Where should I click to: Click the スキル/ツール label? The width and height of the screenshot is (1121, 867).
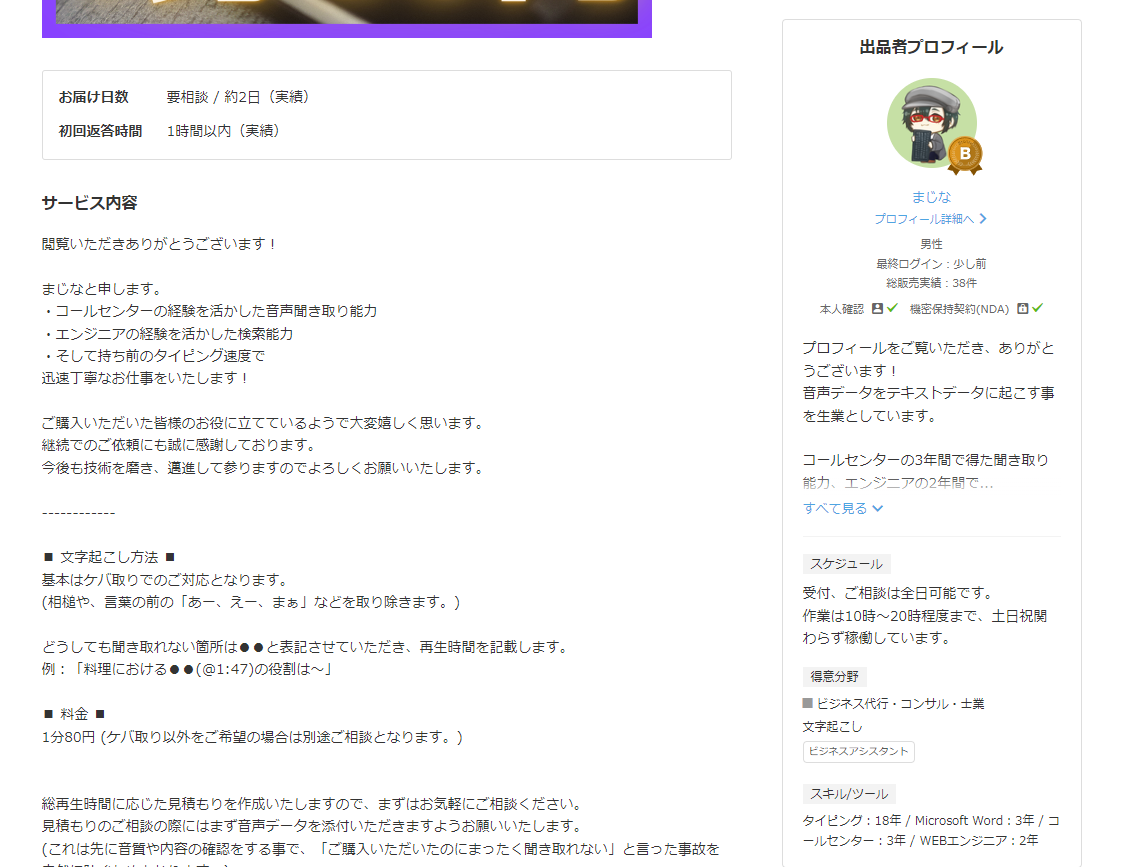(x=849, y=794)
